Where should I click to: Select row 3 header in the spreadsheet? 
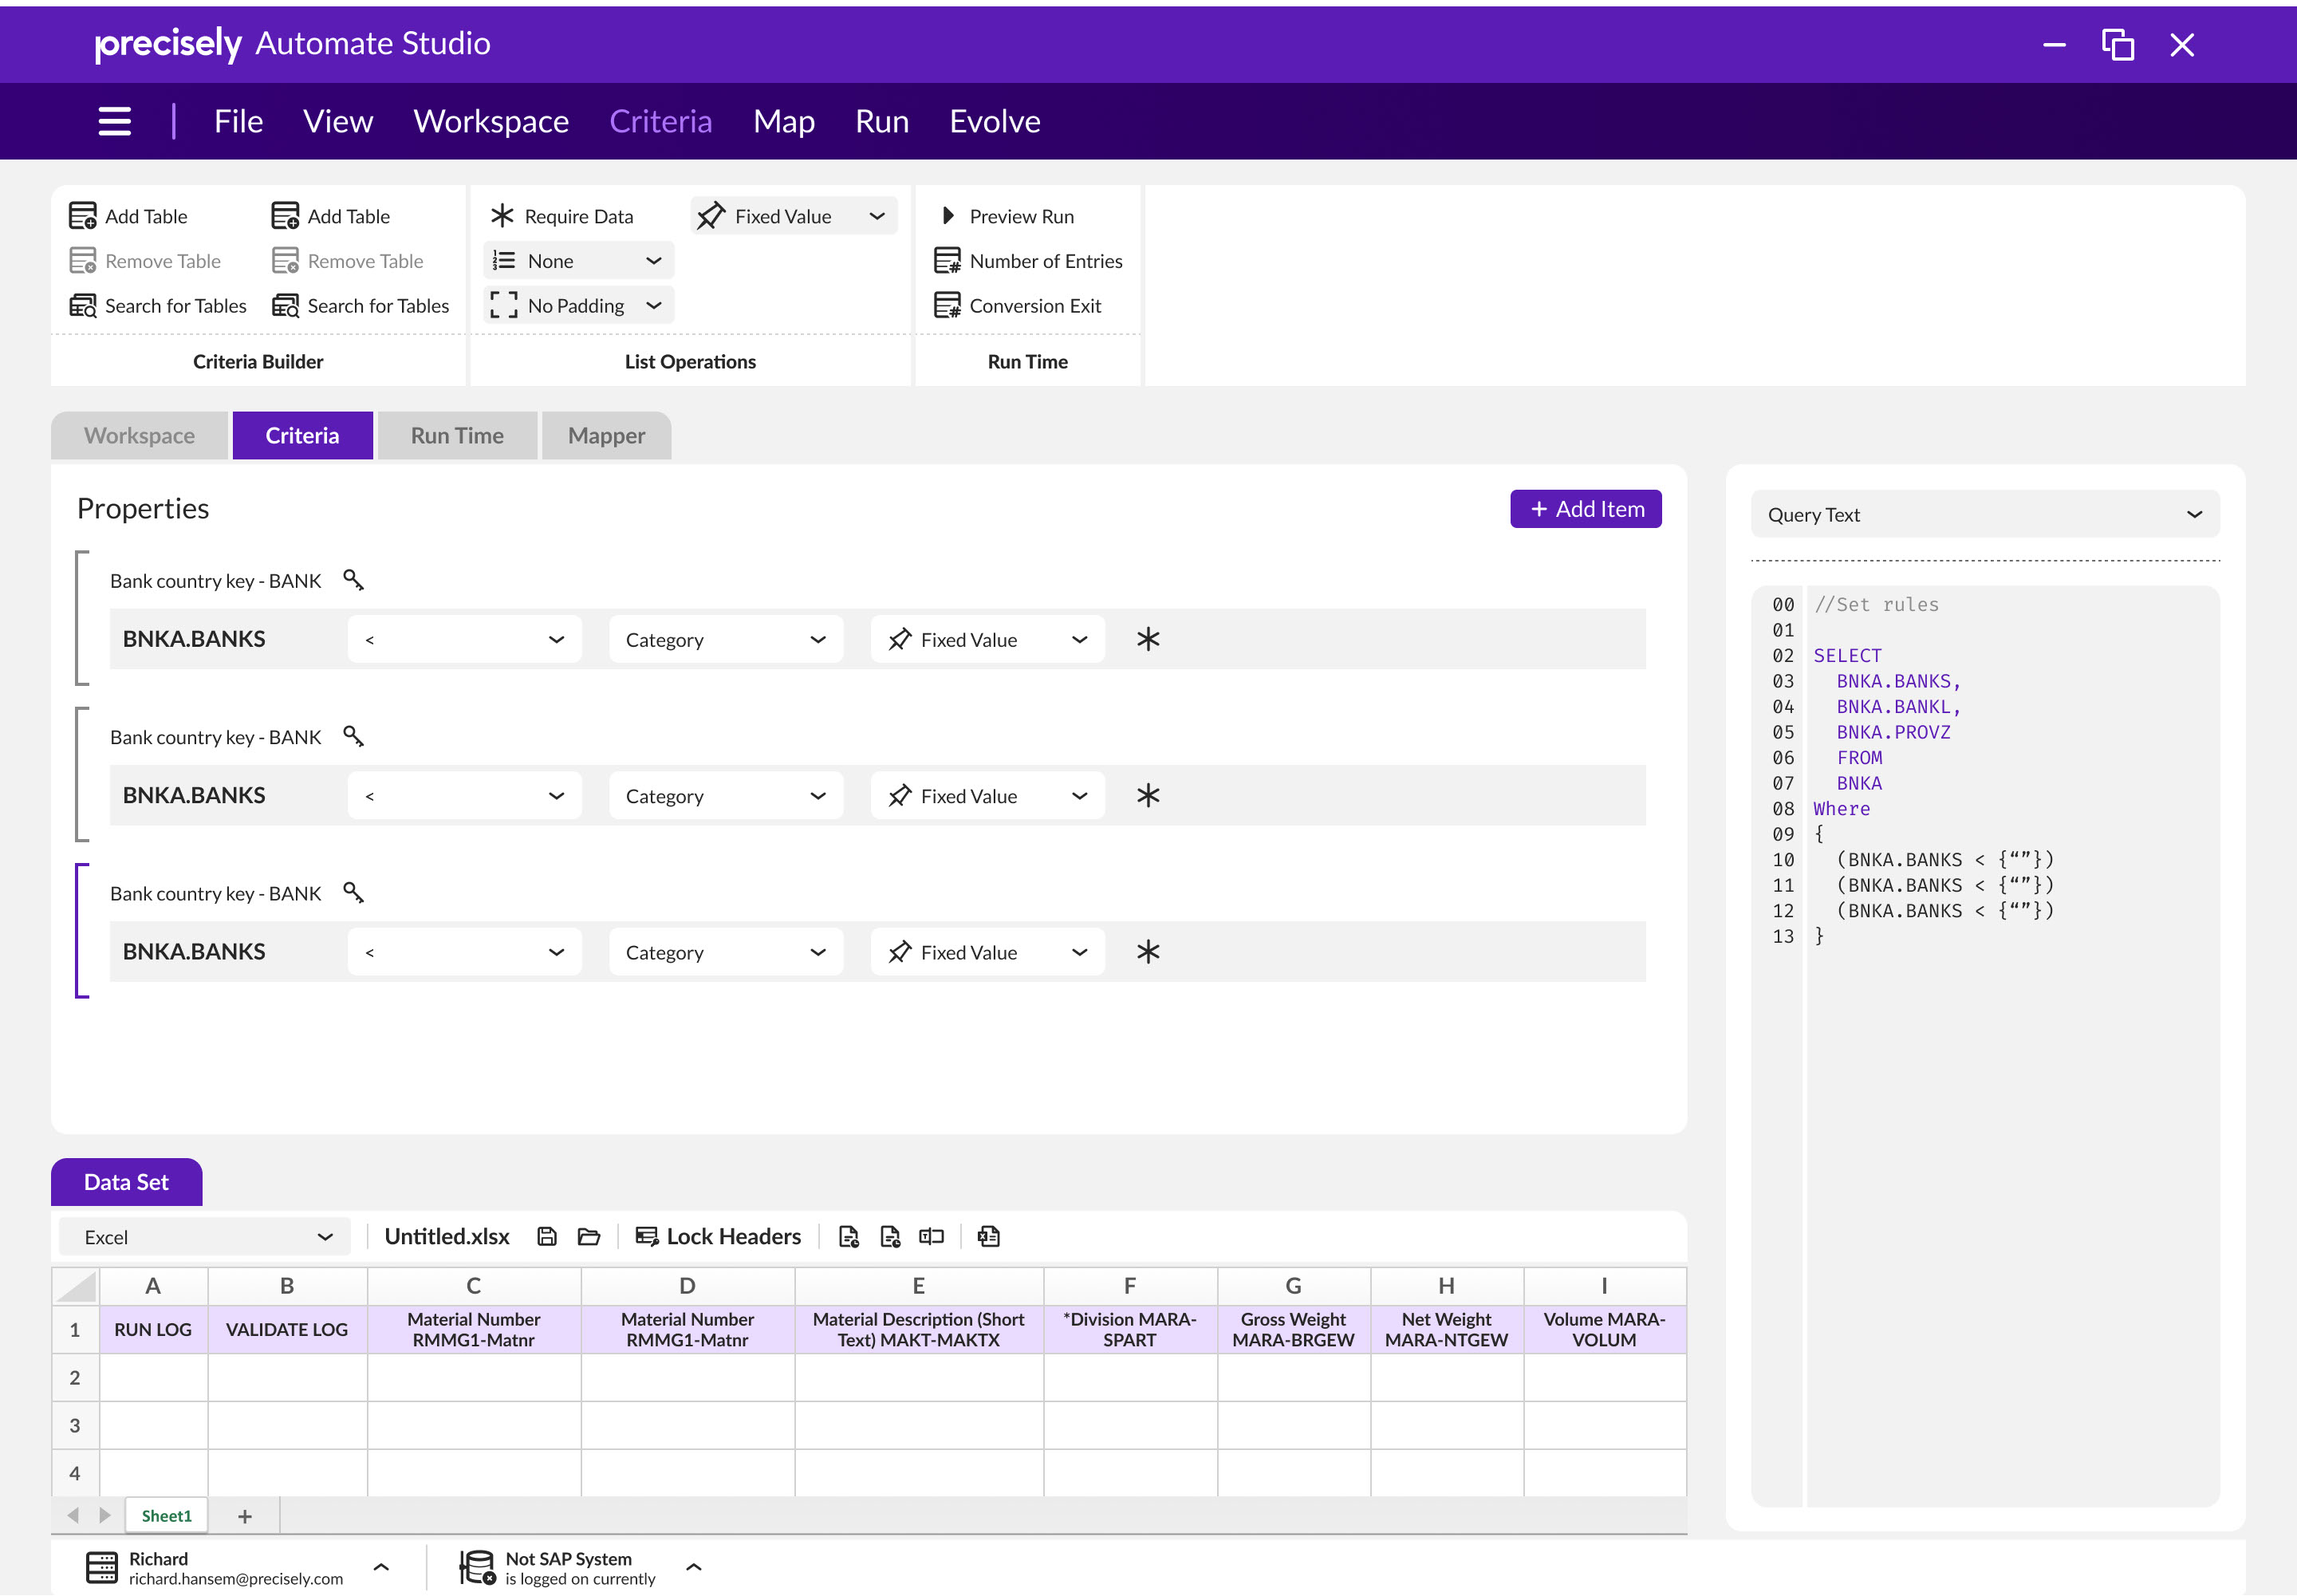(x=75, y=1425)
